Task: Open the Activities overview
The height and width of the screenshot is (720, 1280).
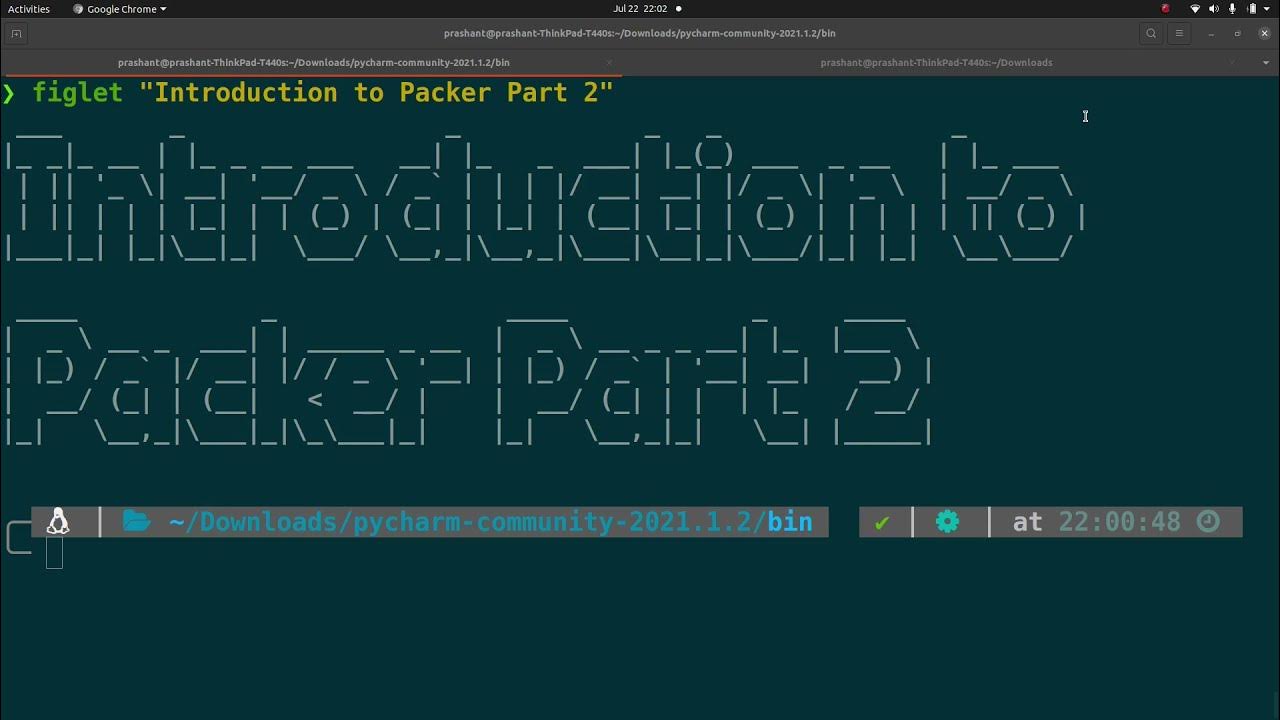Action: click(29, 9)
